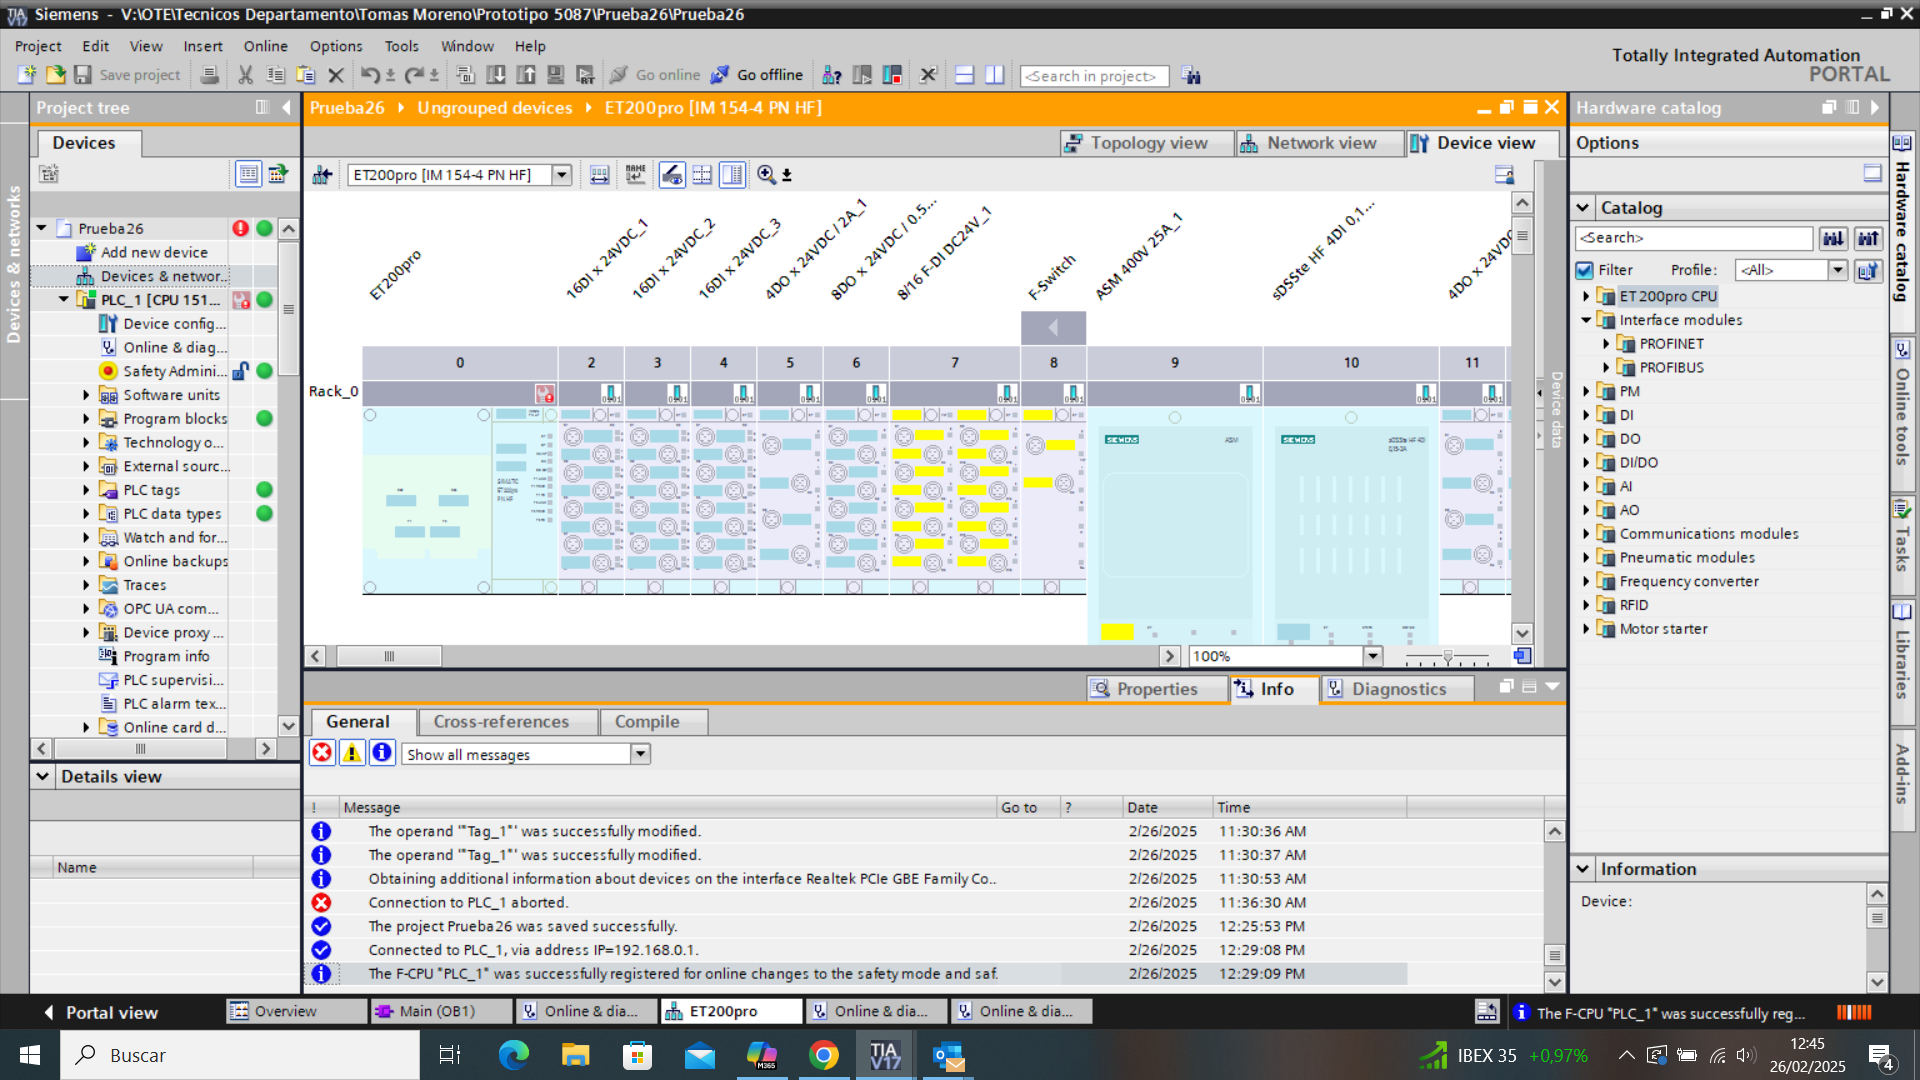Click the Download to device toolbar icon
Viewport: 1920px width, 1080px height.
pos(495,75)
